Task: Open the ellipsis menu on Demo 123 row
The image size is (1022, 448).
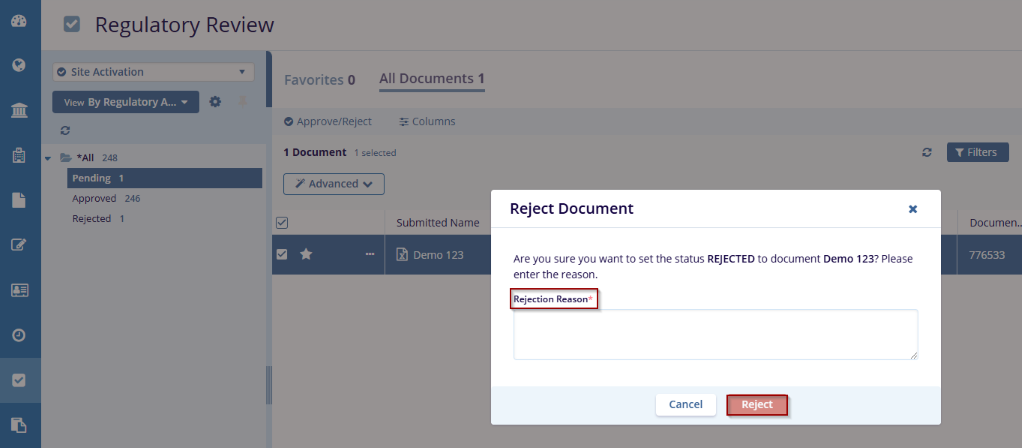Action: (370, 254)
